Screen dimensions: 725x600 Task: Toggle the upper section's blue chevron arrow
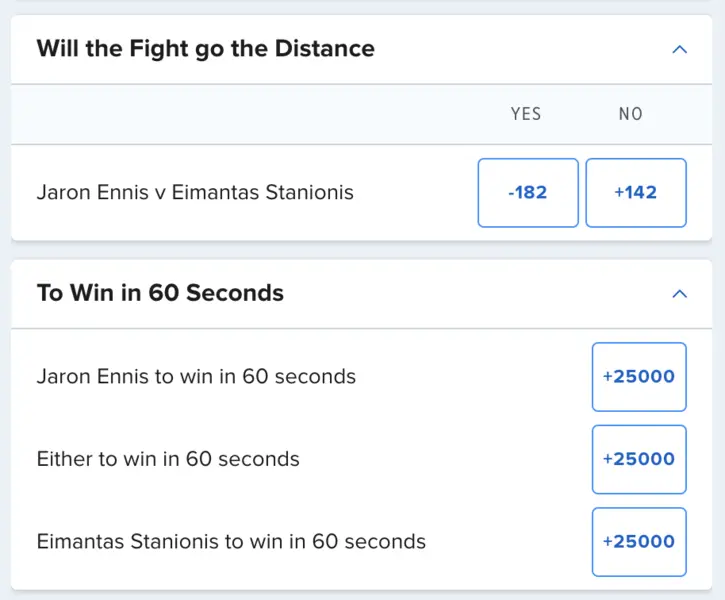point(680,49)
